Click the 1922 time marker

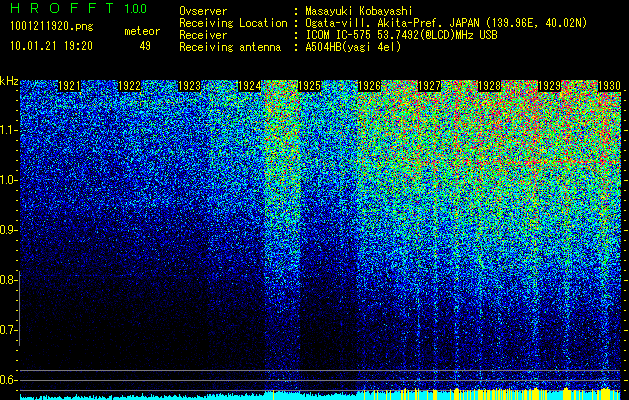(129, 86)
